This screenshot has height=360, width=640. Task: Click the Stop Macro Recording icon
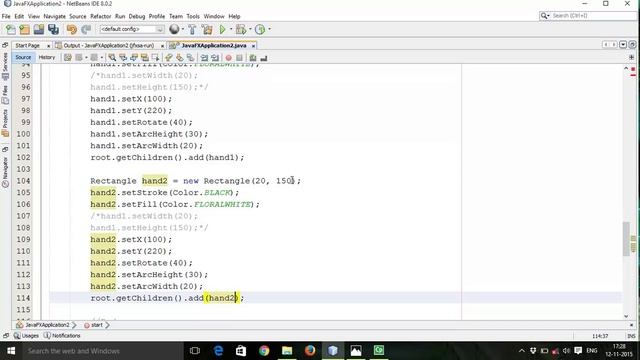(239, 58)
